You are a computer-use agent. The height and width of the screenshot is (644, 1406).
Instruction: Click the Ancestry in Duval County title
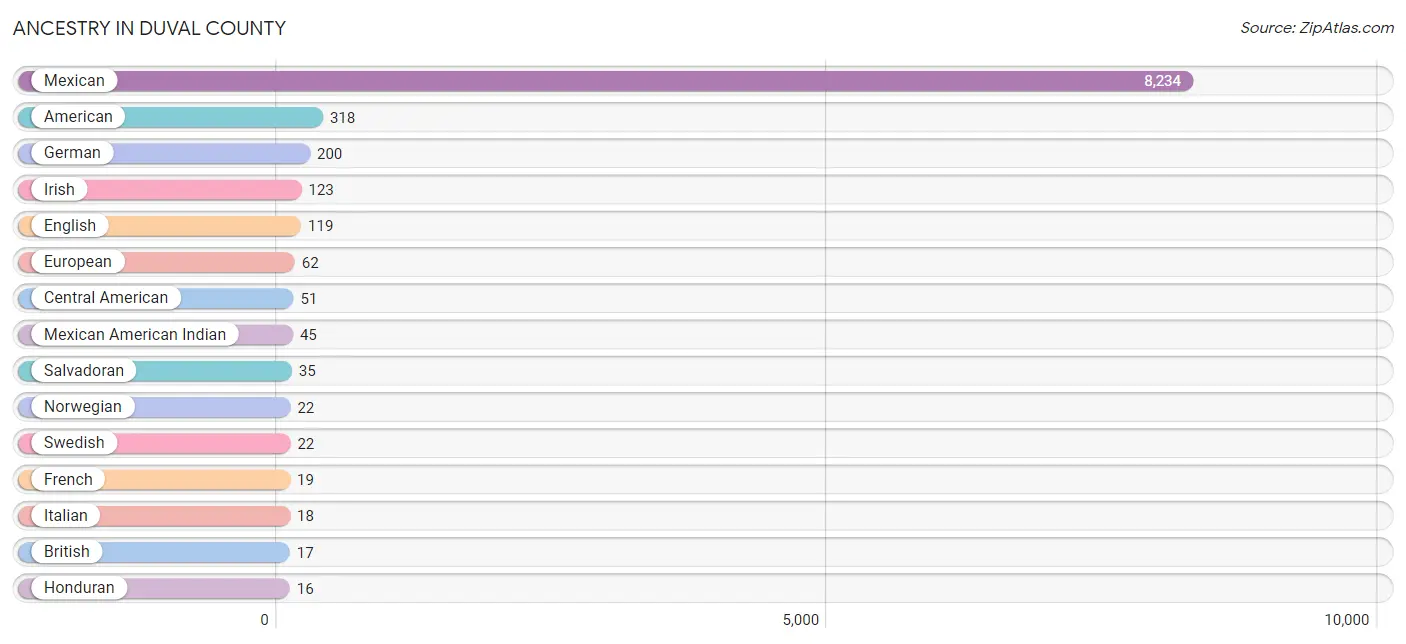pos(149,28)
